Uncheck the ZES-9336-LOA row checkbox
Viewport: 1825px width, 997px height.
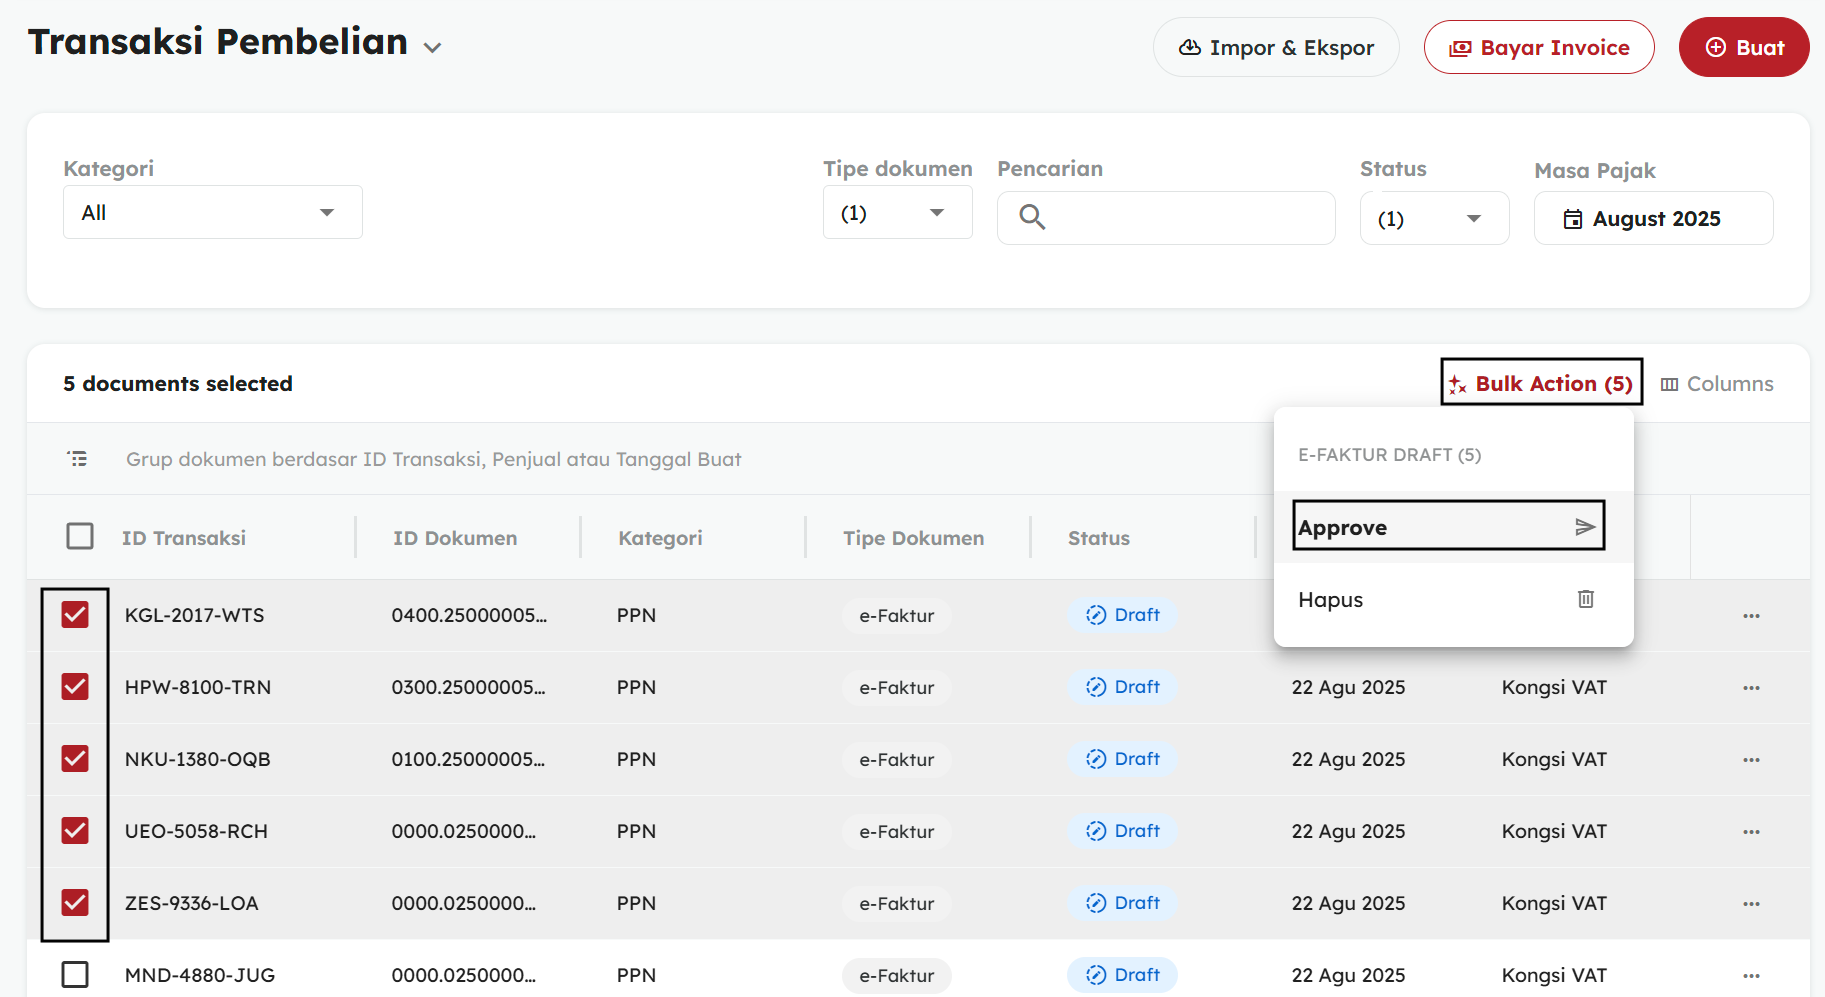[x=75, y=902]
